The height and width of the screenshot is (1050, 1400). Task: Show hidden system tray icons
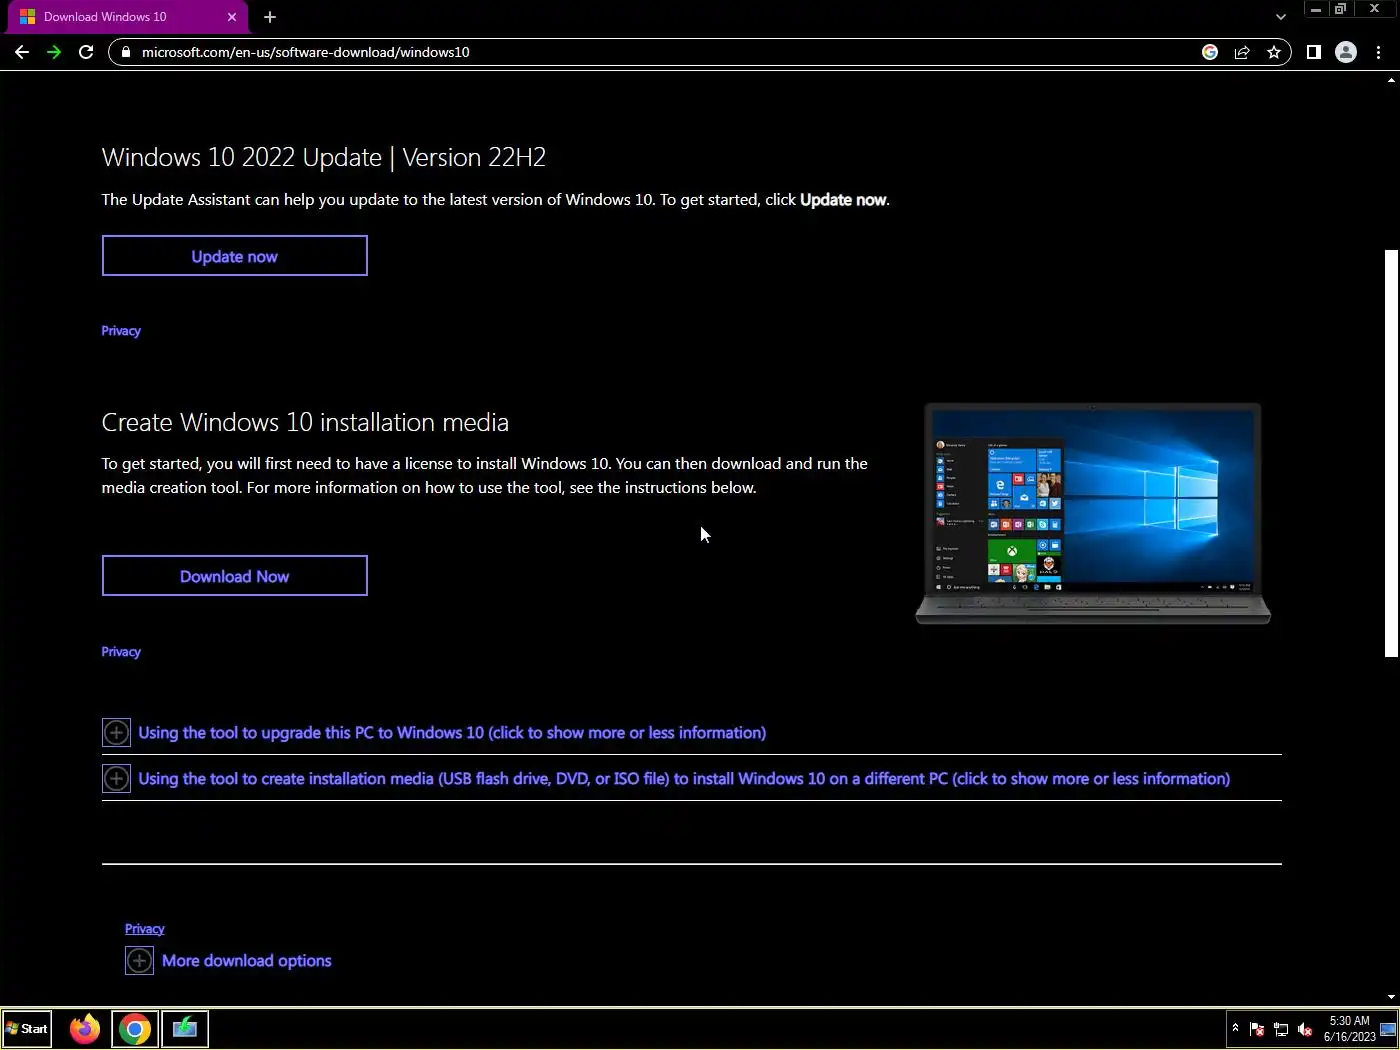(x=1235, y=1028)
